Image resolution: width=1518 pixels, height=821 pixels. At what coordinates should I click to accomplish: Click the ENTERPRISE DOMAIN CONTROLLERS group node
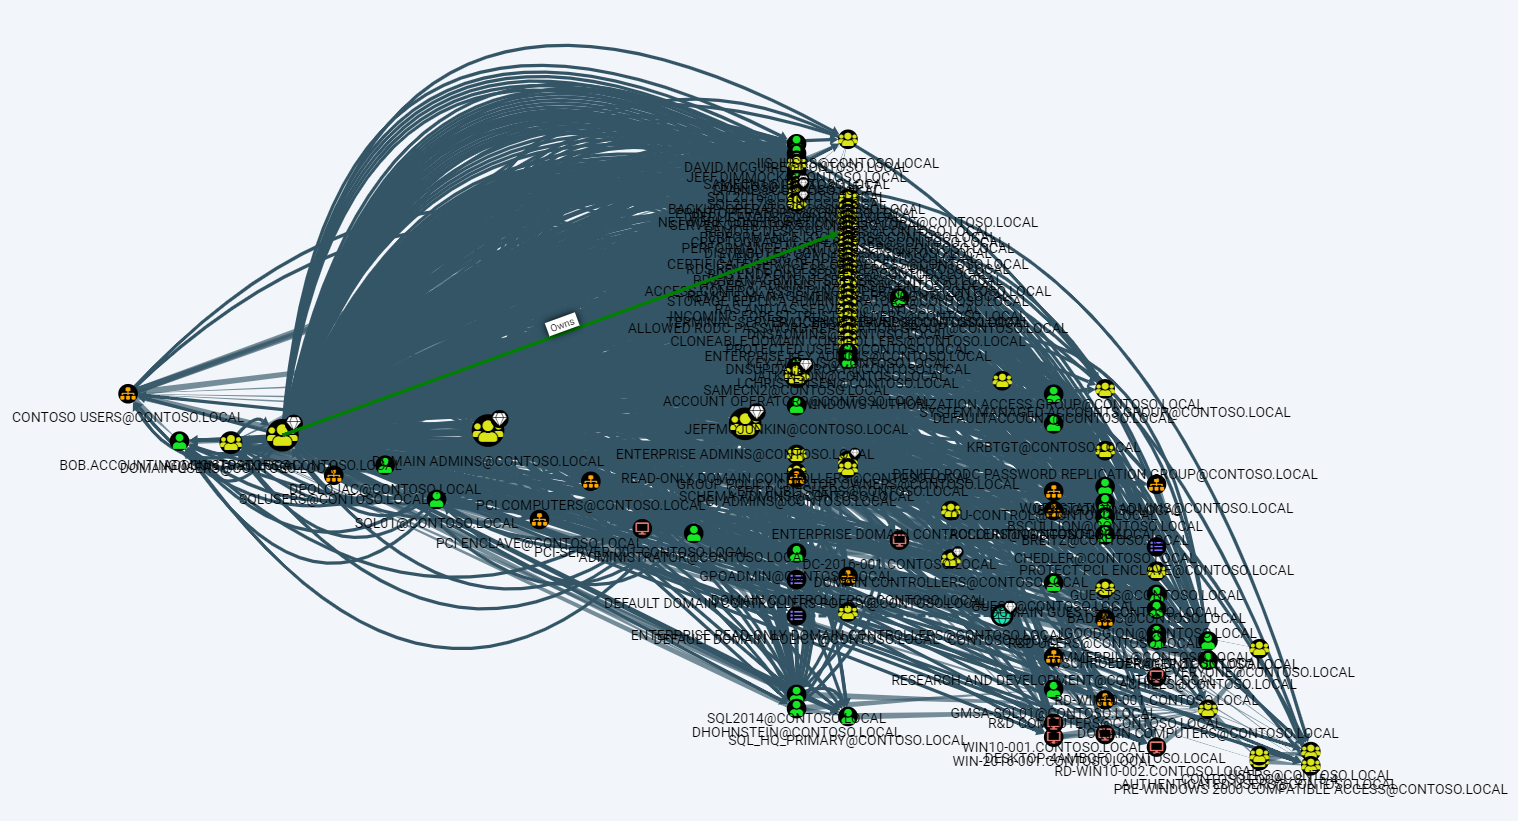pos(950,511)
